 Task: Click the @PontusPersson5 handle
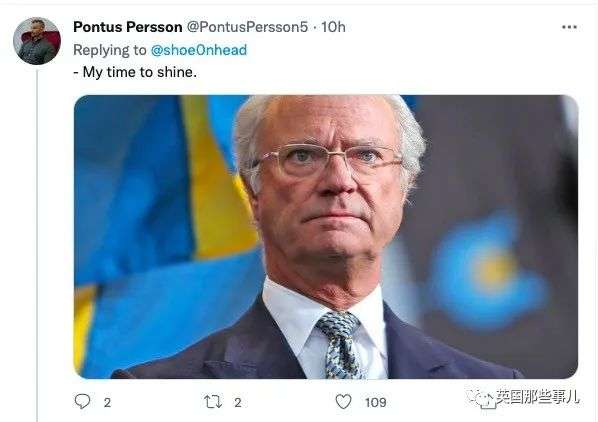(x=247, y=27)
